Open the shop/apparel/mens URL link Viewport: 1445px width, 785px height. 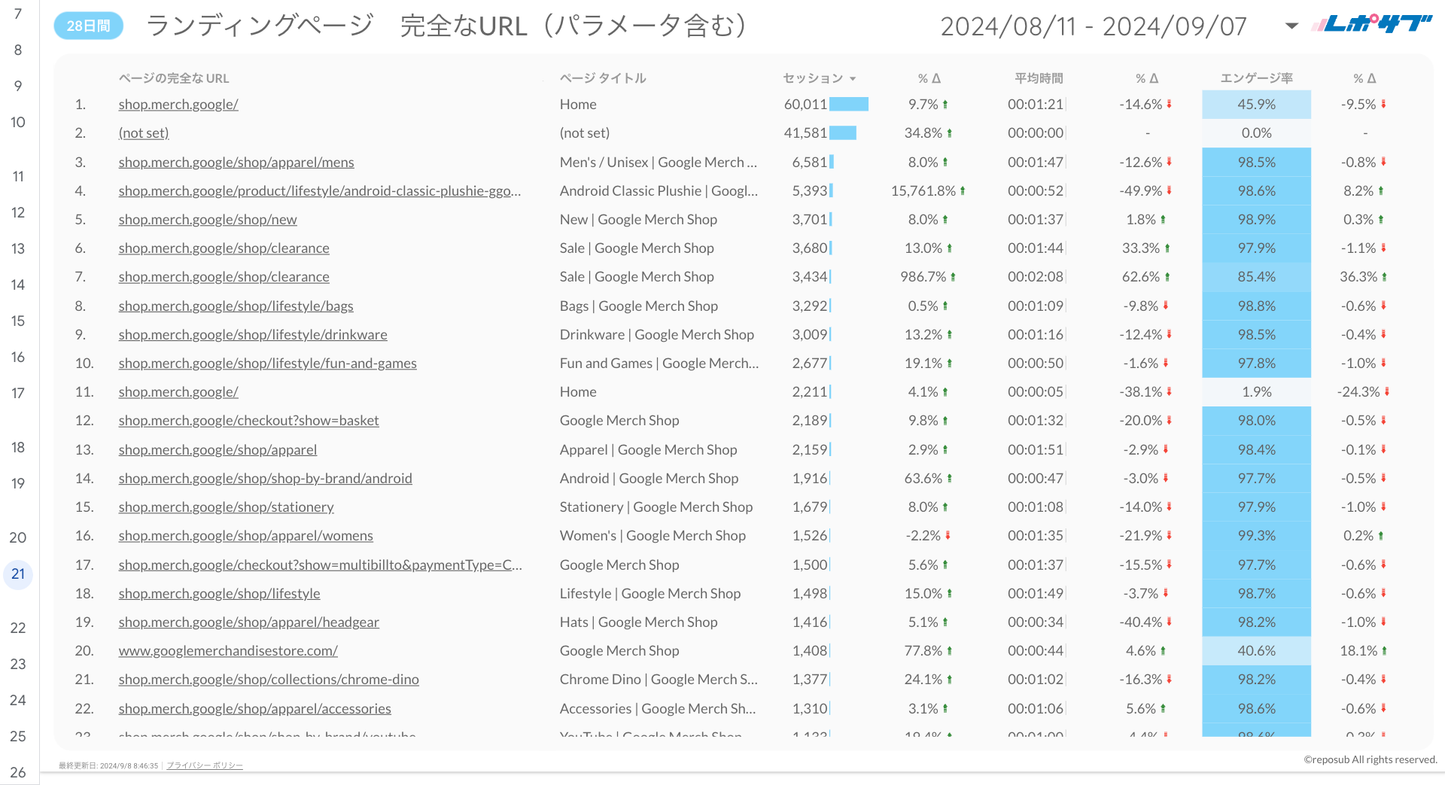[236, 162]
